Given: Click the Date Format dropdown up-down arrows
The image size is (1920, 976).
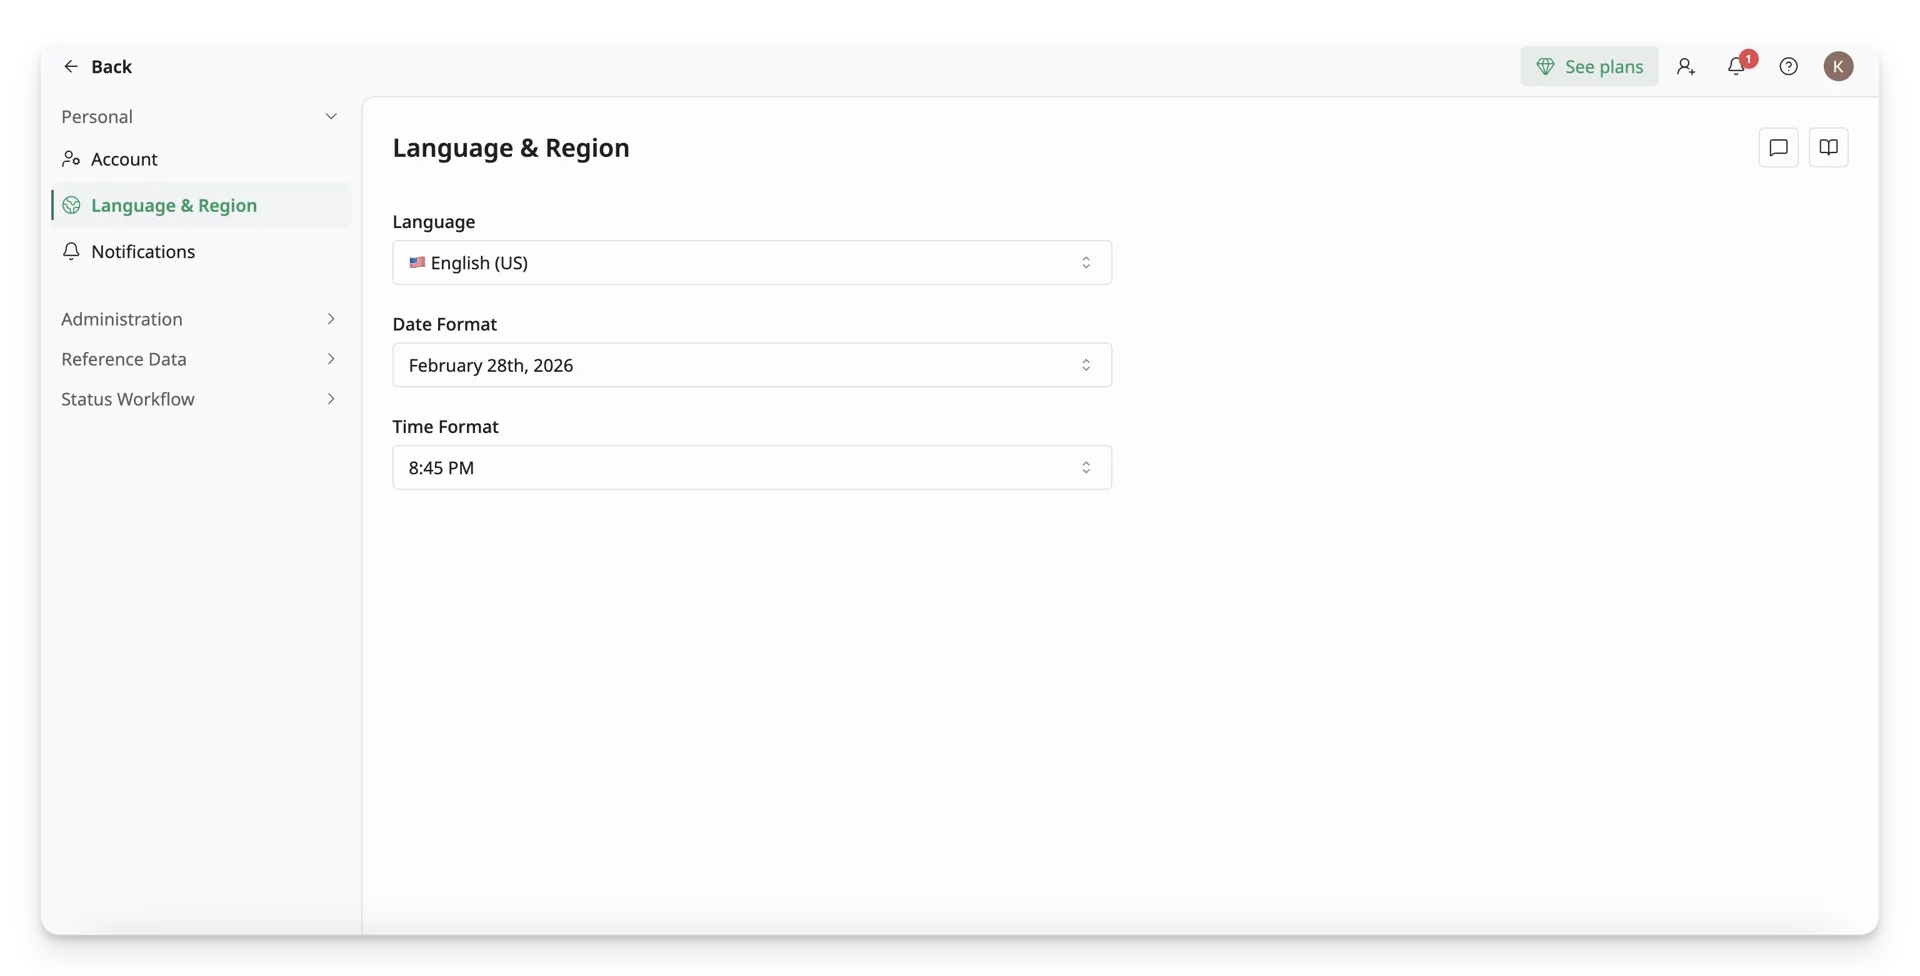Looking at the screenshot, I should click(x=1086, y=365).
